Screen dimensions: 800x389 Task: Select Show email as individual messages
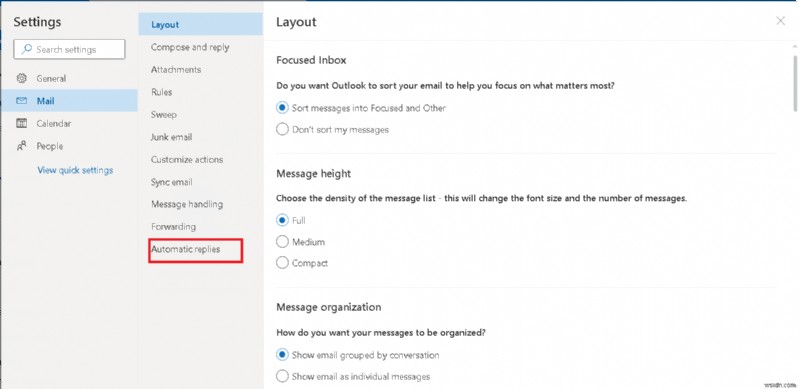pyautogui.click(x=282, y=377)
